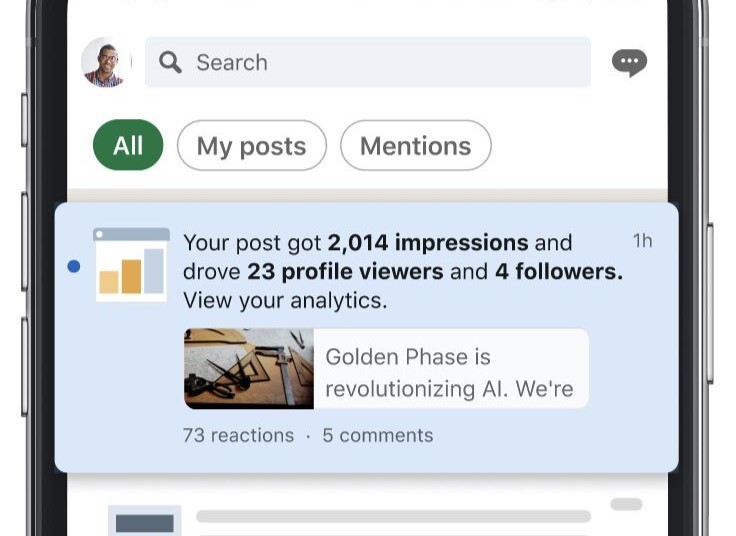Click the blue unread indicator dot
The height and width of the screenshot is (536, 736).
74,266
